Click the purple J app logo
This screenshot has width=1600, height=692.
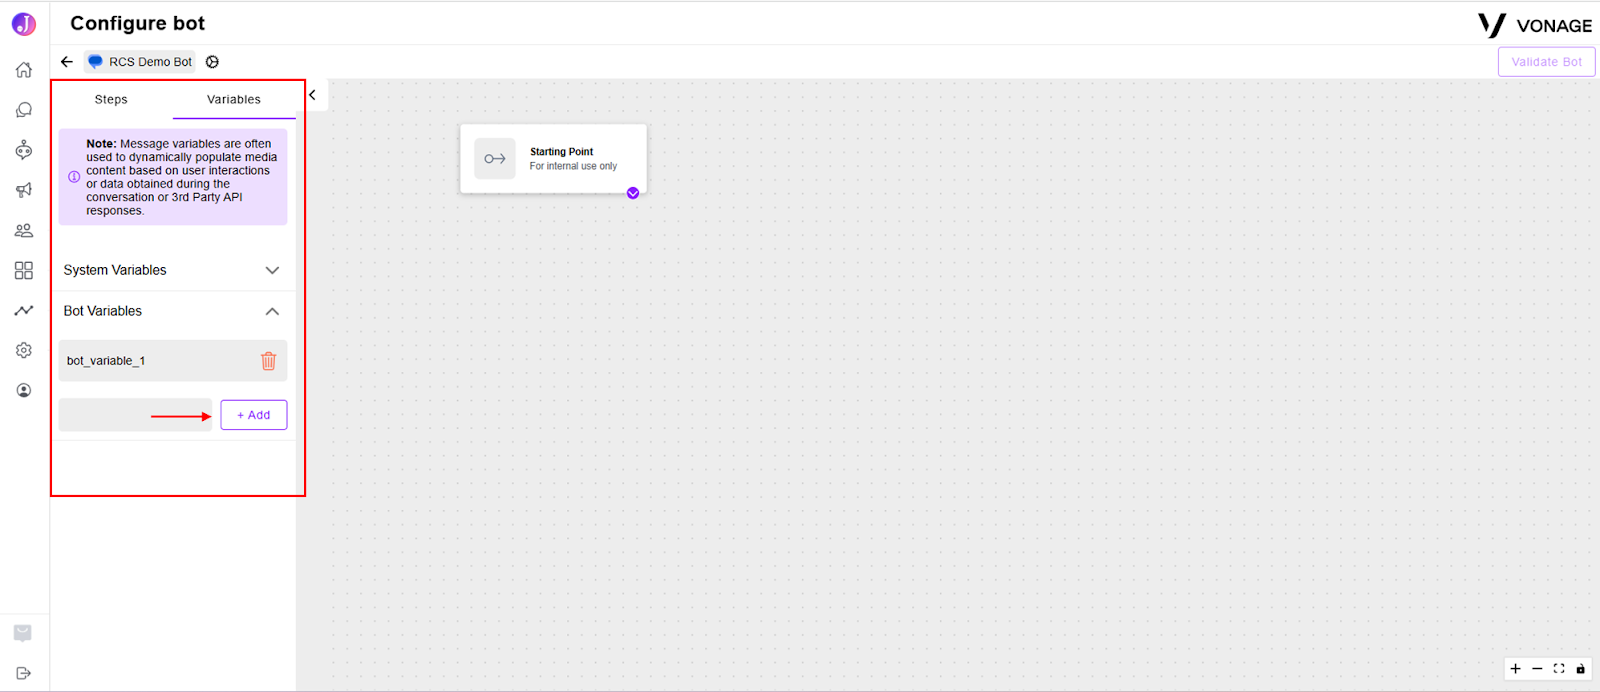[24, 24]
